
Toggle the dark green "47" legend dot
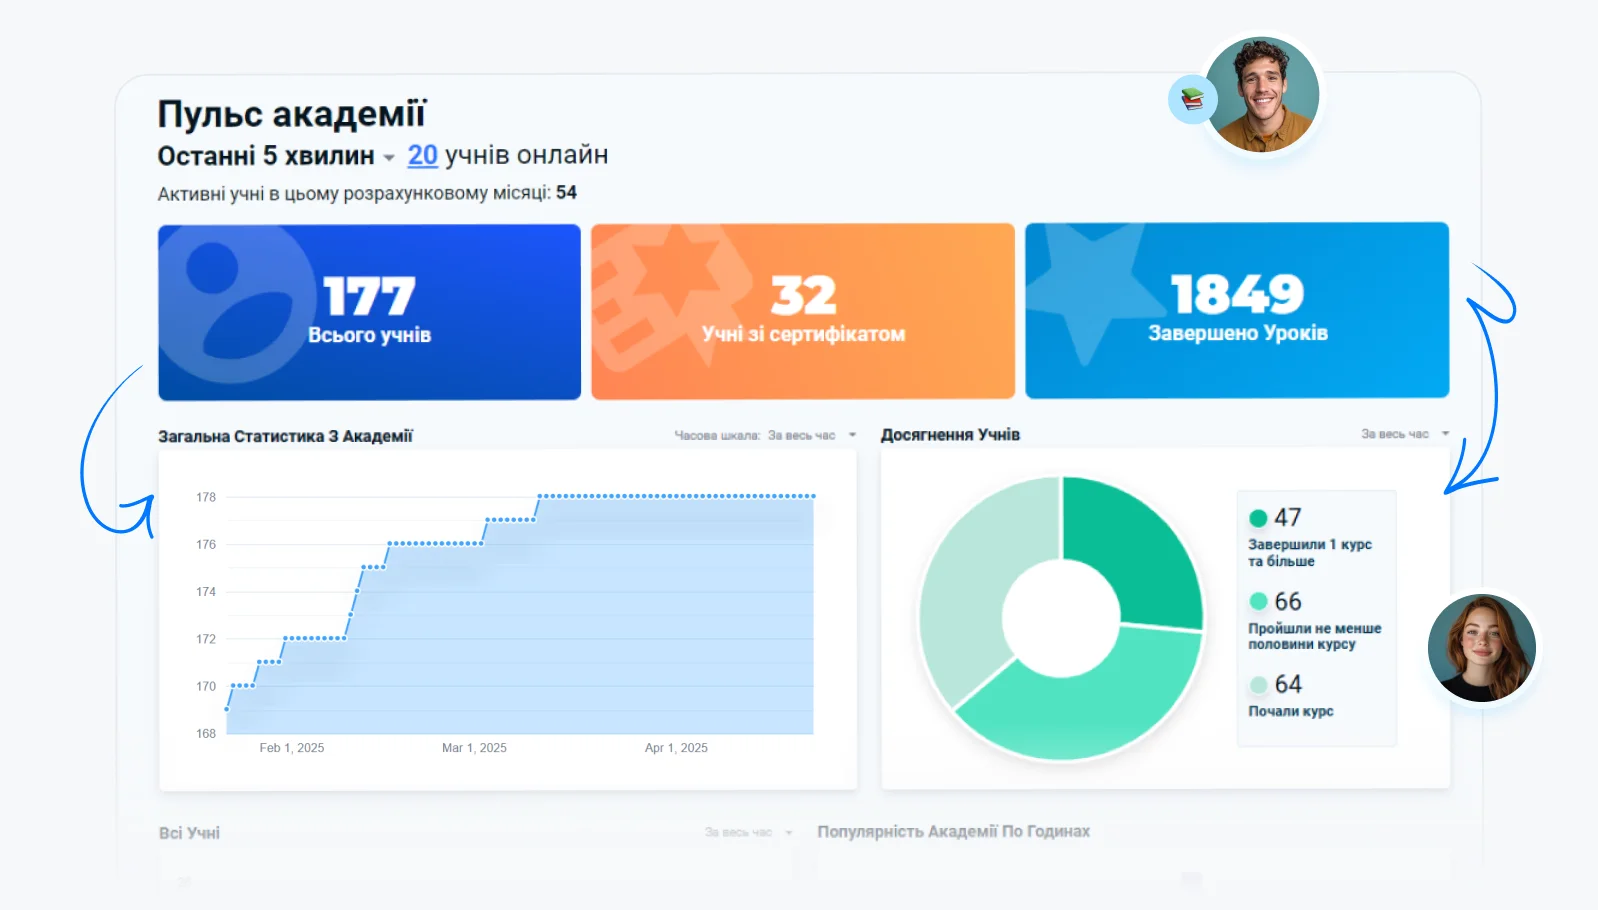1258,518
